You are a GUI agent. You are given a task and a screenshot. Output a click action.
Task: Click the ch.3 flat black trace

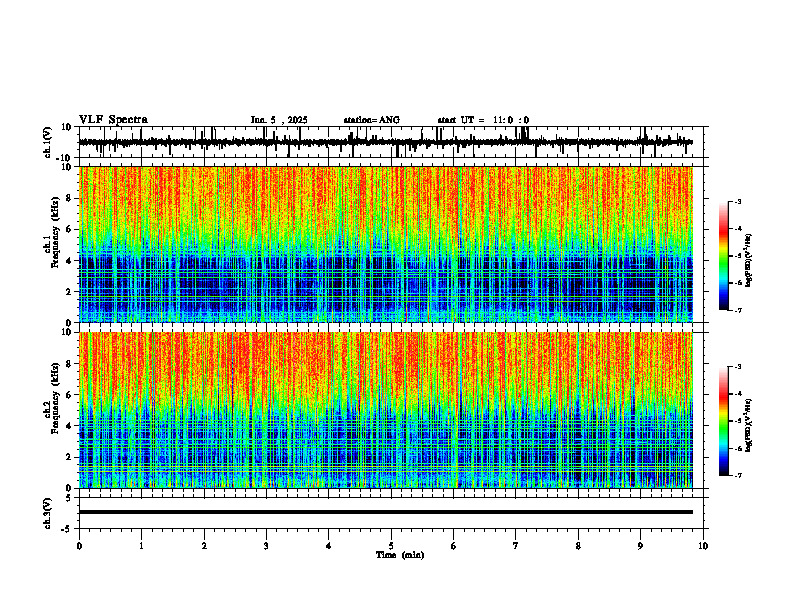pos(385,512)
